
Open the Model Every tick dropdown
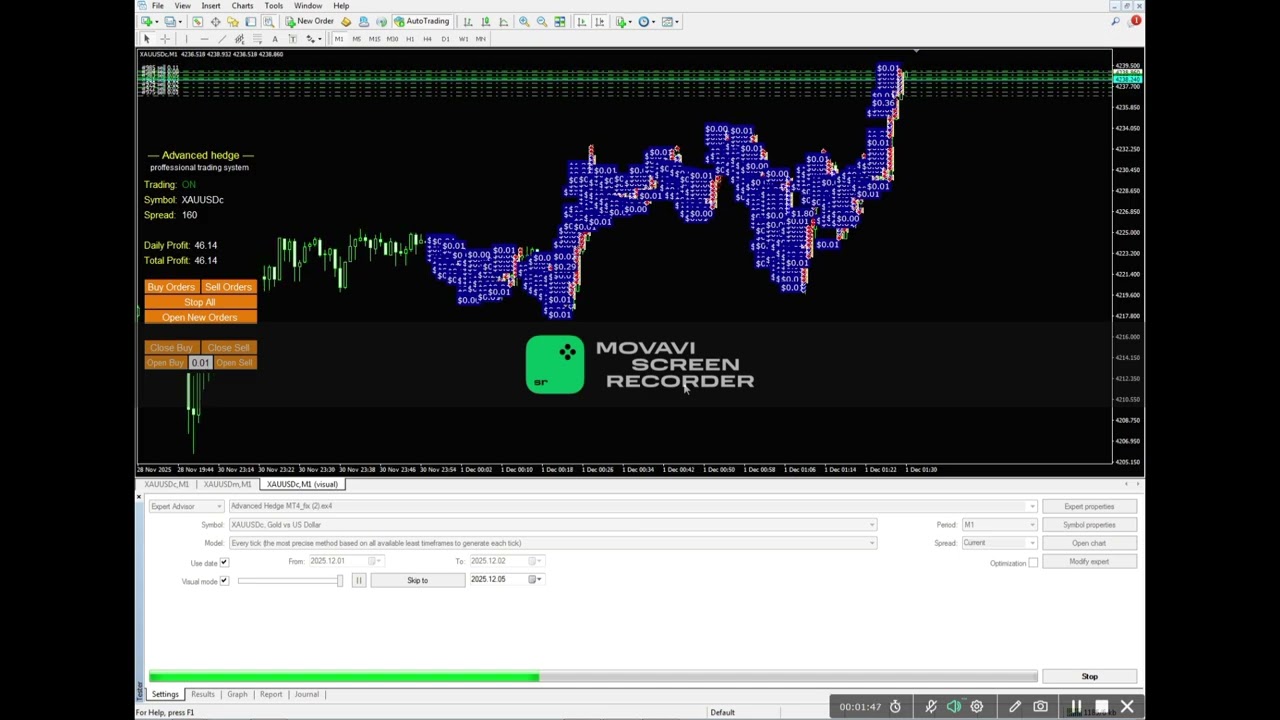tap(872, 543)
